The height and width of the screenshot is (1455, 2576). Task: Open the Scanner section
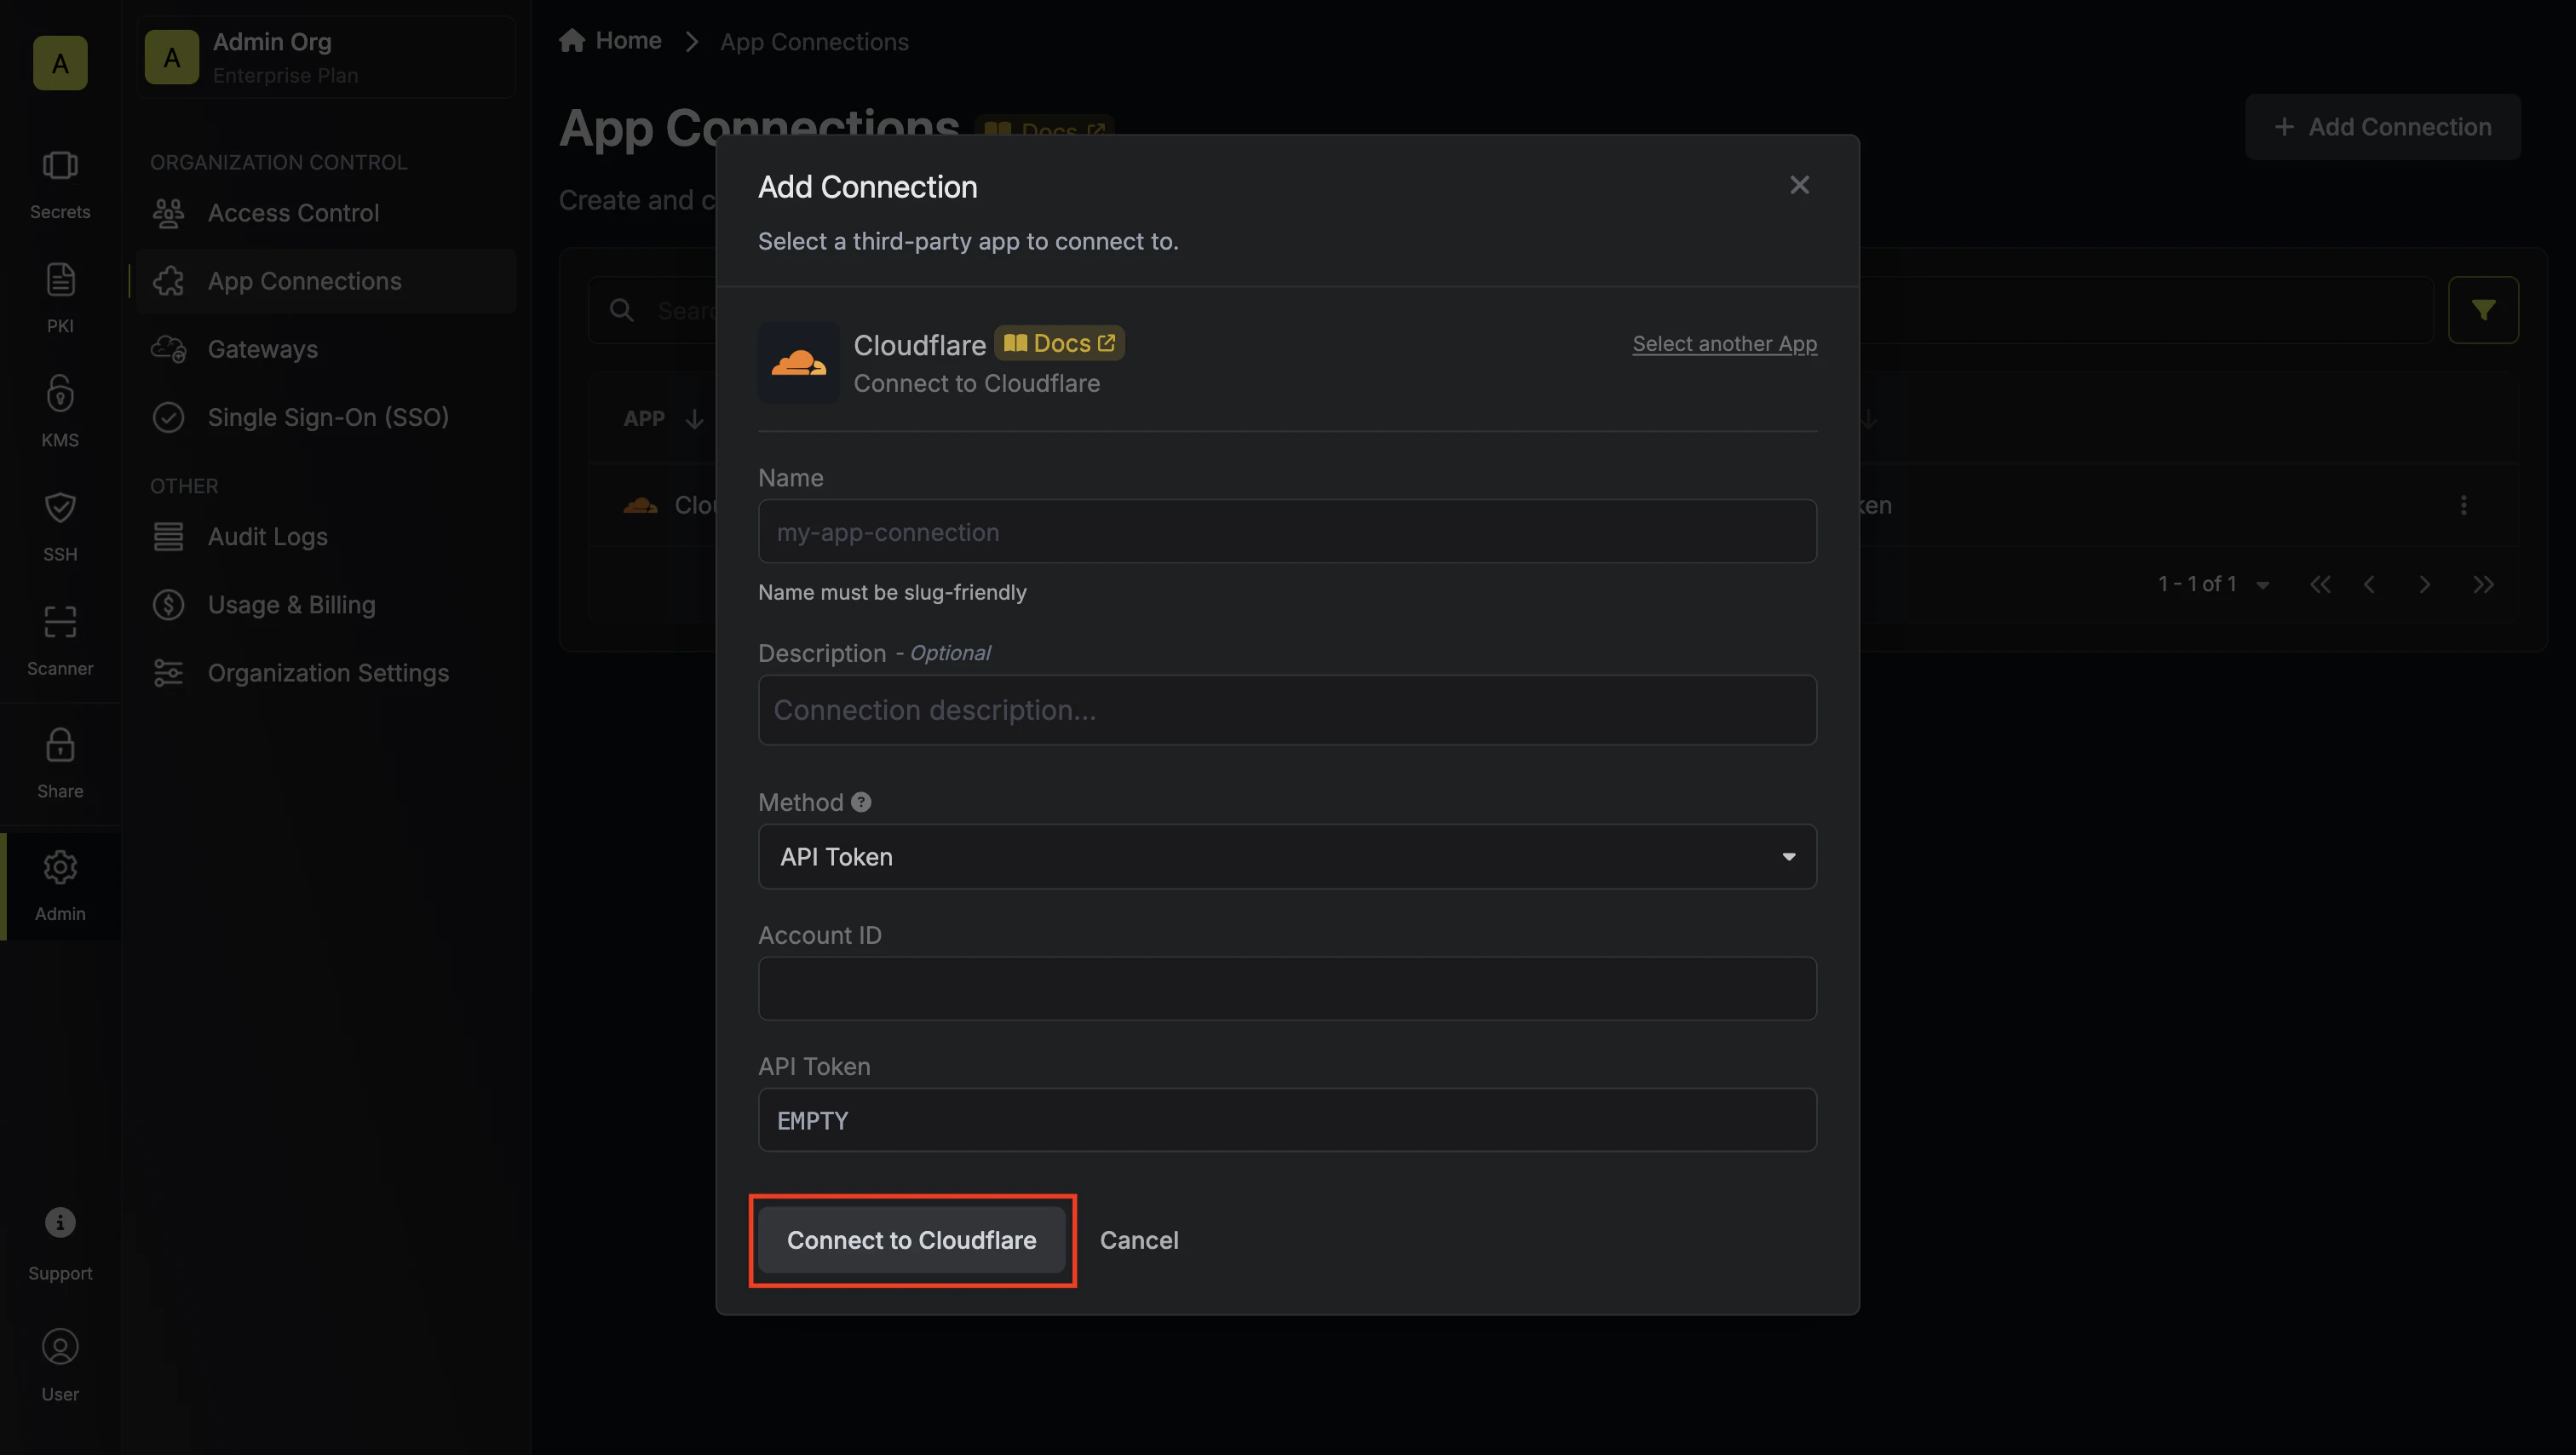pyautogui.click(x=60, y=641)
